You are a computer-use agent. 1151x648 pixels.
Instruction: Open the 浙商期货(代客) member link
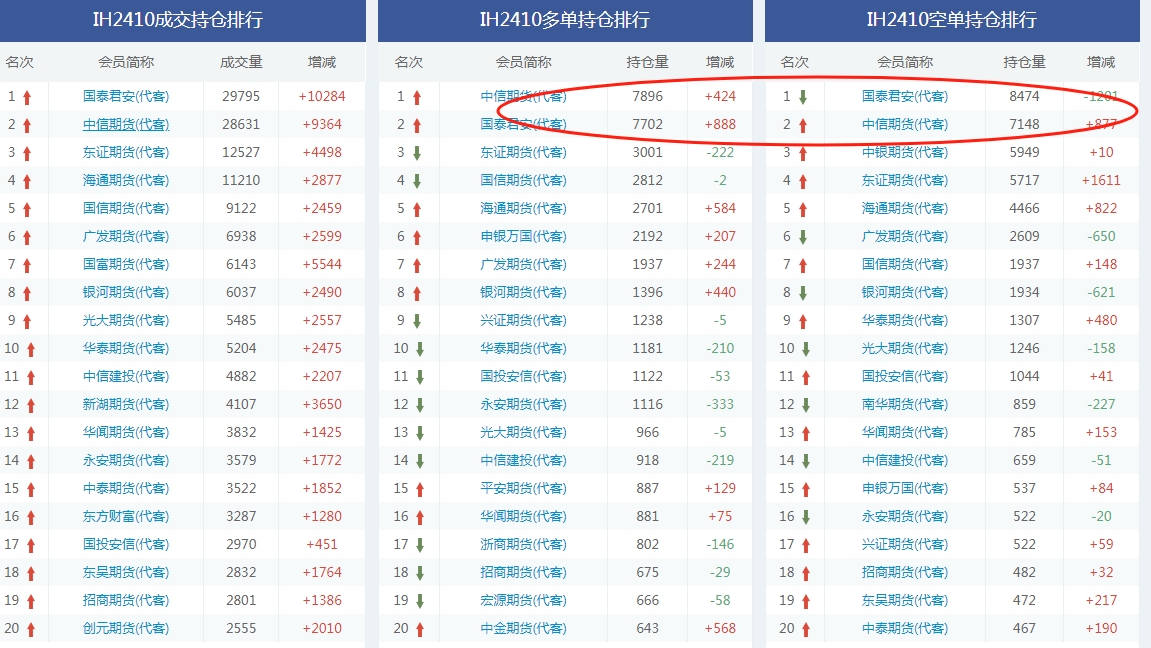click(523, 544)
